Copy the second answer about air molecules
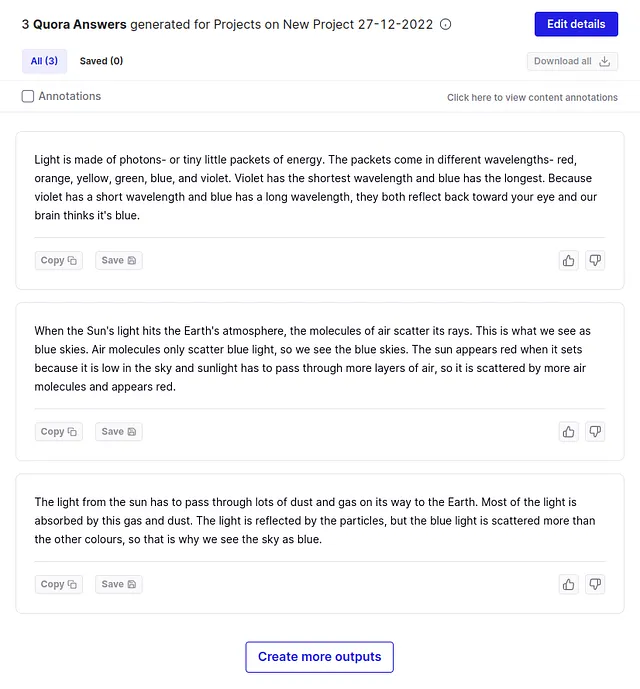Screen dimensions: 640x689 tap(58, 432)
